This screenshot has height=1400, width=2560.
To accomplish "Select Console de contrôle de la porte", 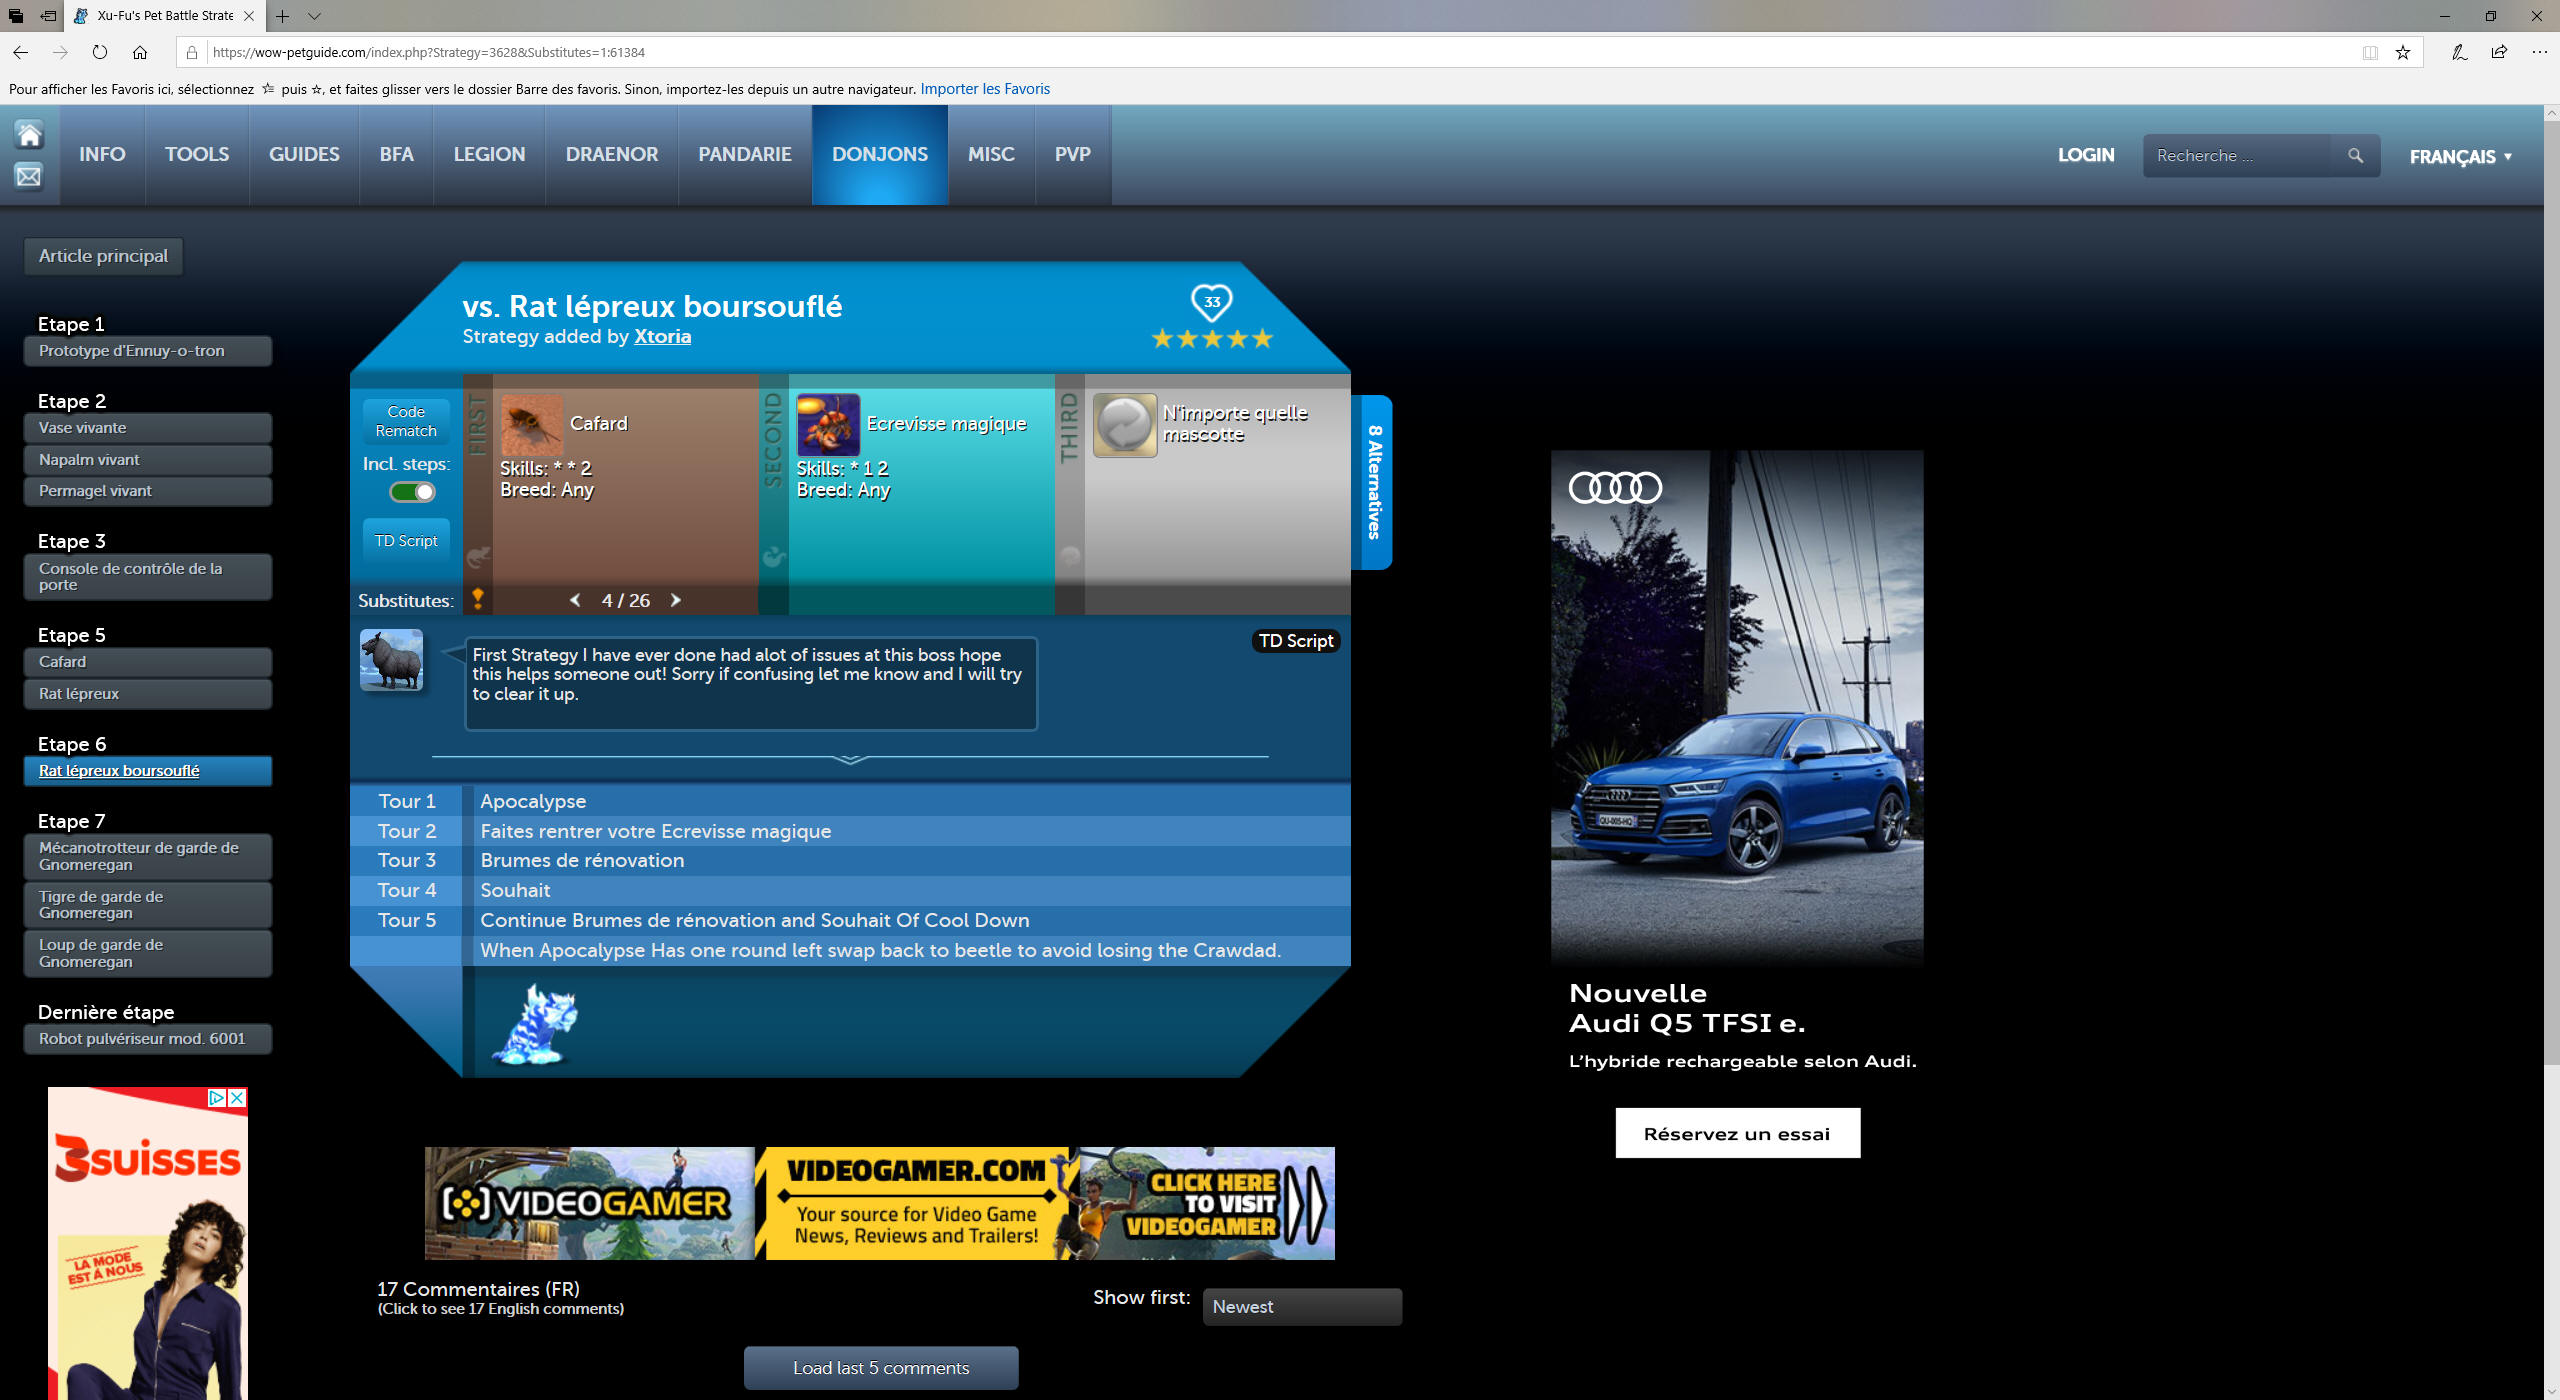I will (x=147, y=577).
